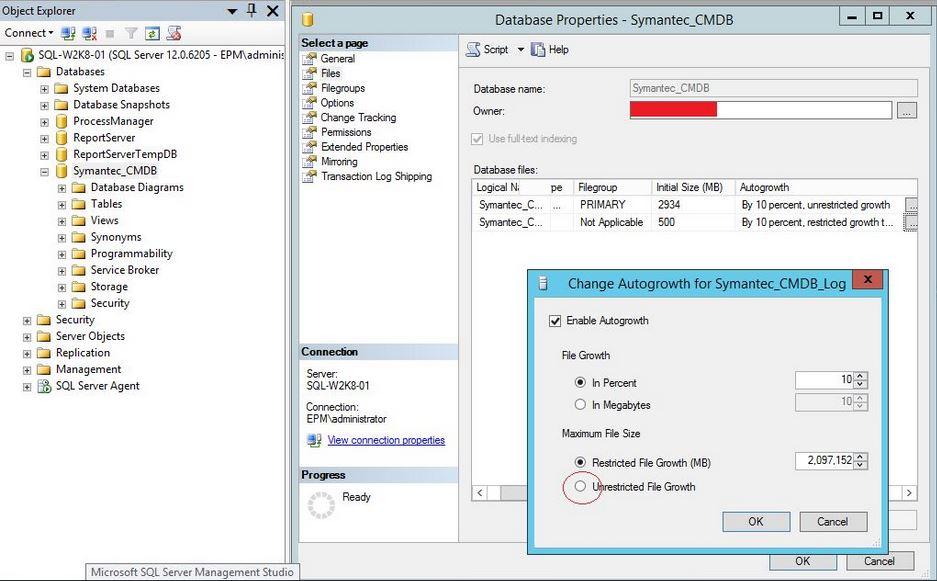Screen dimensions: 937x581
Task: Select the In Percent radio button
Action: tap(580, 382)
